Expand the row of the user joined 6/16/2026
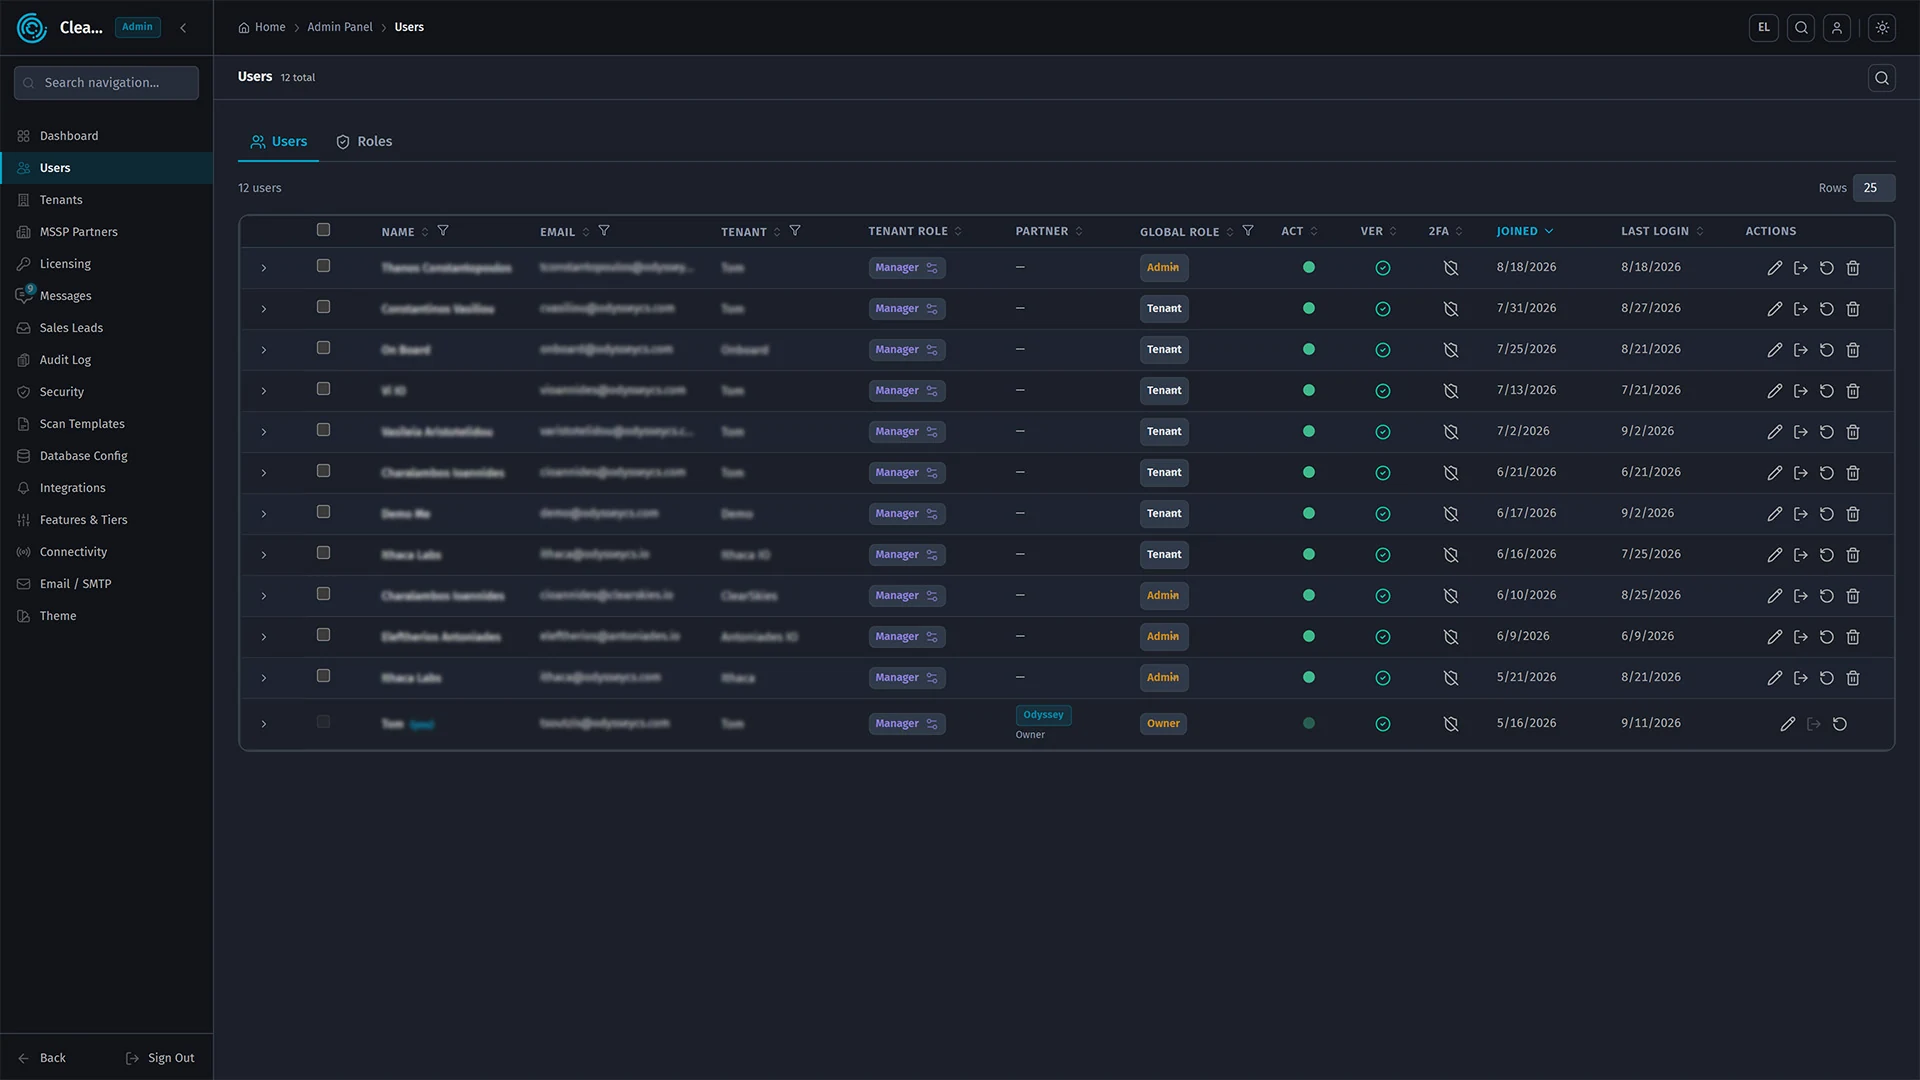This screenshot has width=1920, height=1080. [x=263, y=555]
